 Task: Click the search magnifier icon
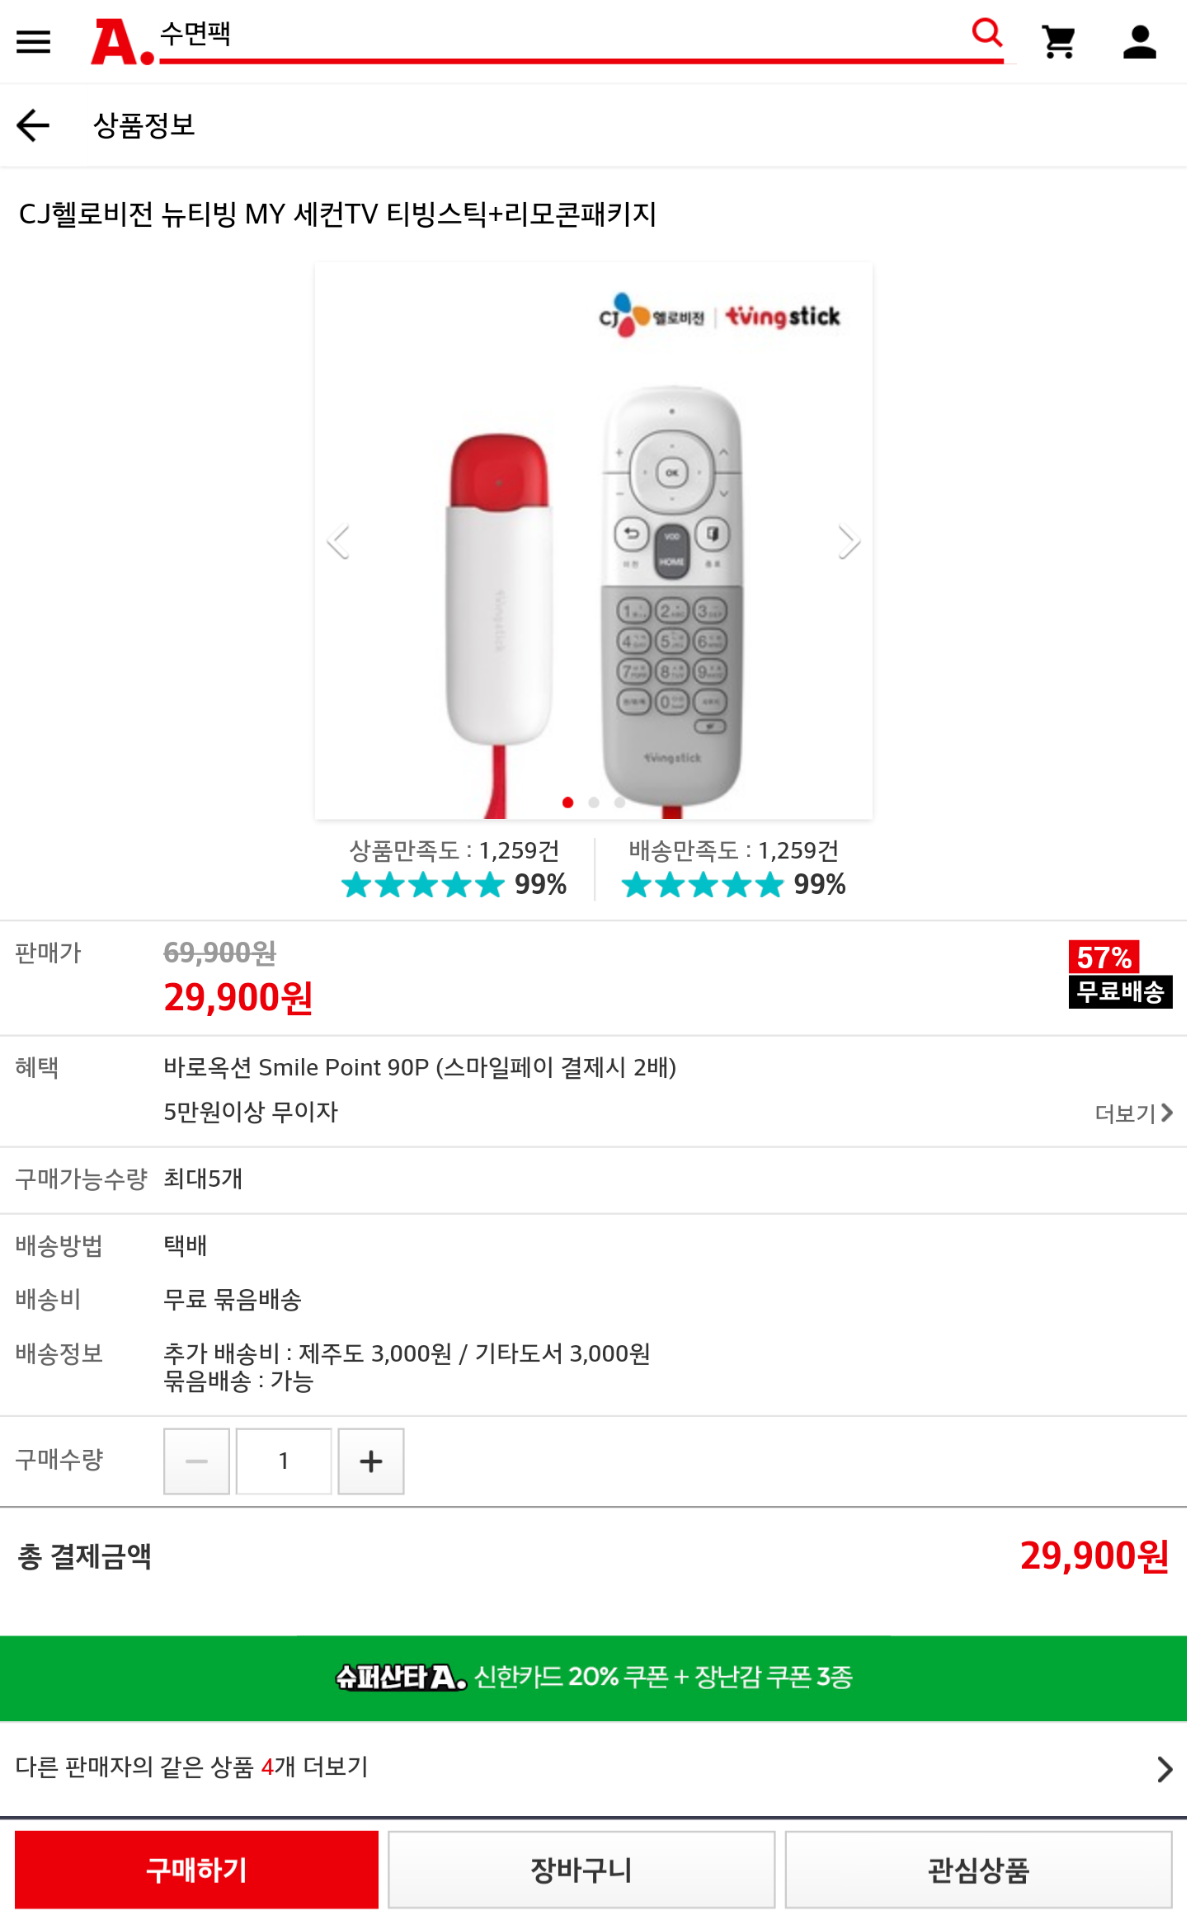986,33
